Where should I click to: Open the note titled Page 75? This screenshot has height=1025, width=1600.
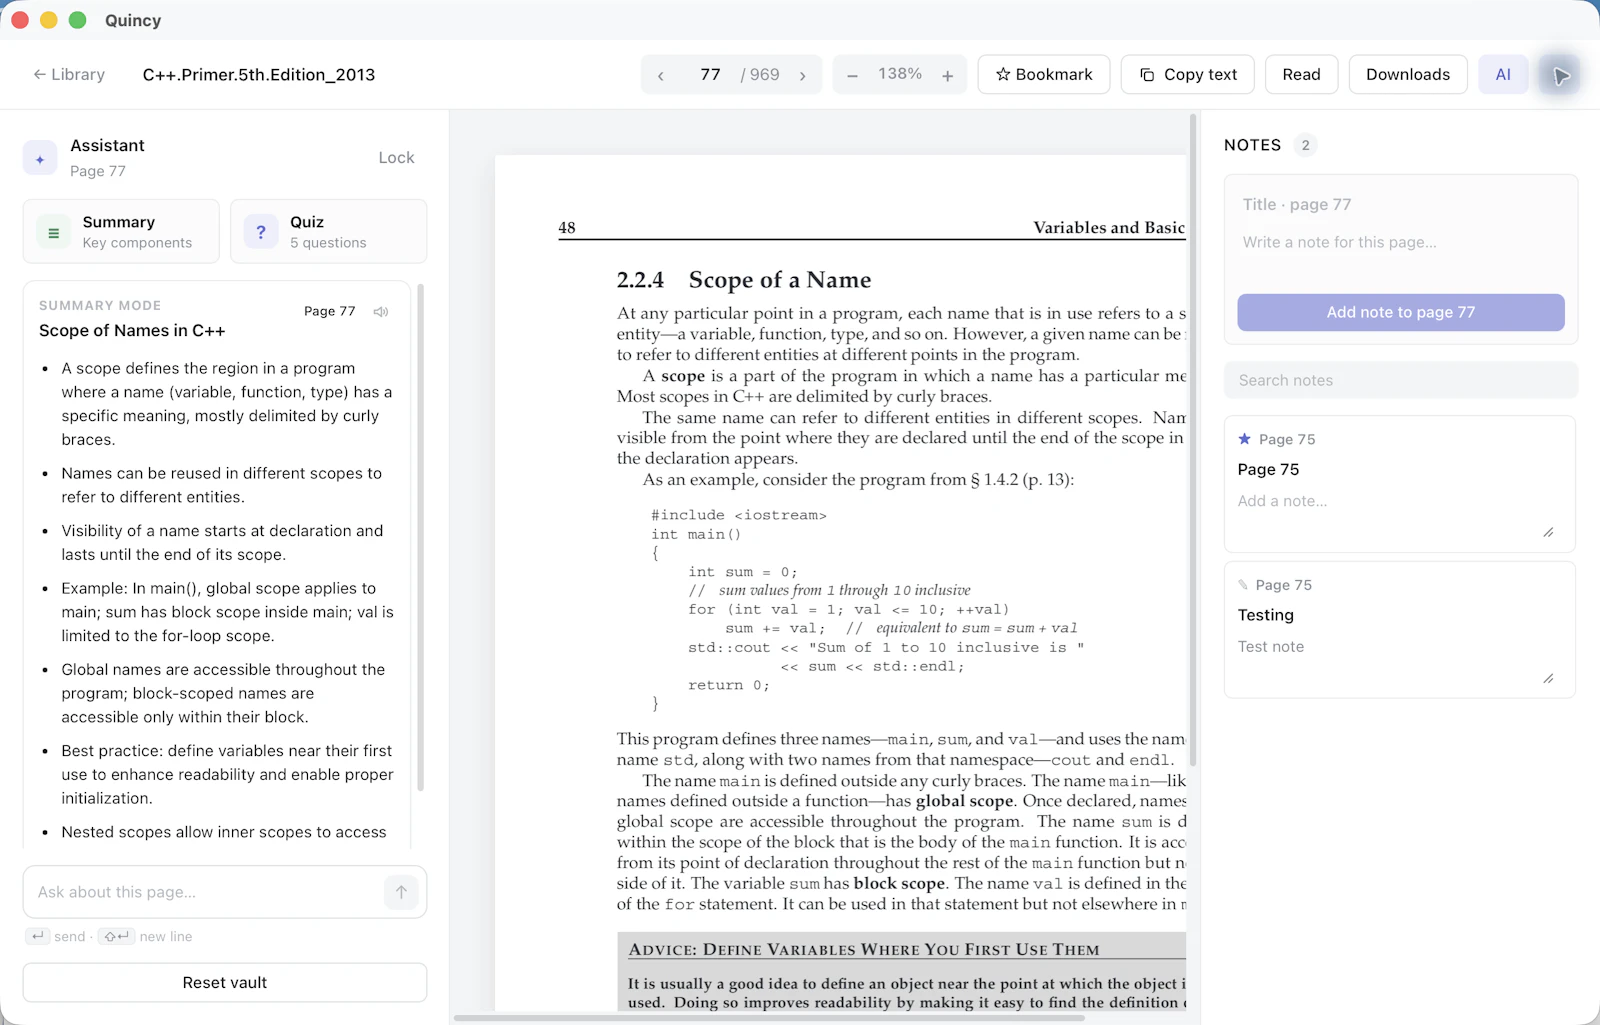click(1269, 470)
